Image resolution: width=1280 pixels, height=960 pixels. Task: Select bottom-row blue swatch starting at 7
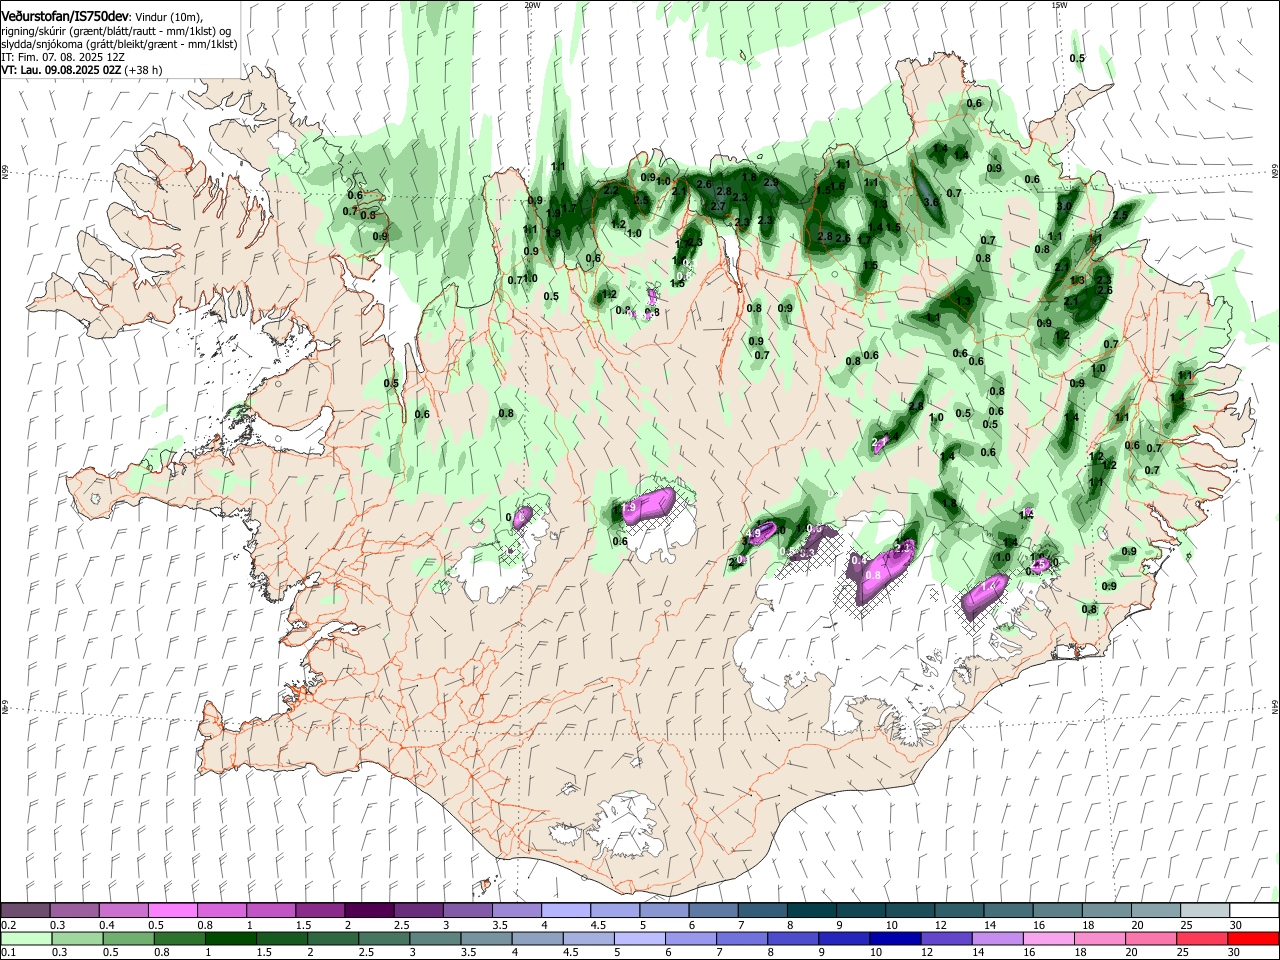pyautogui.click(x=741, y=938)
